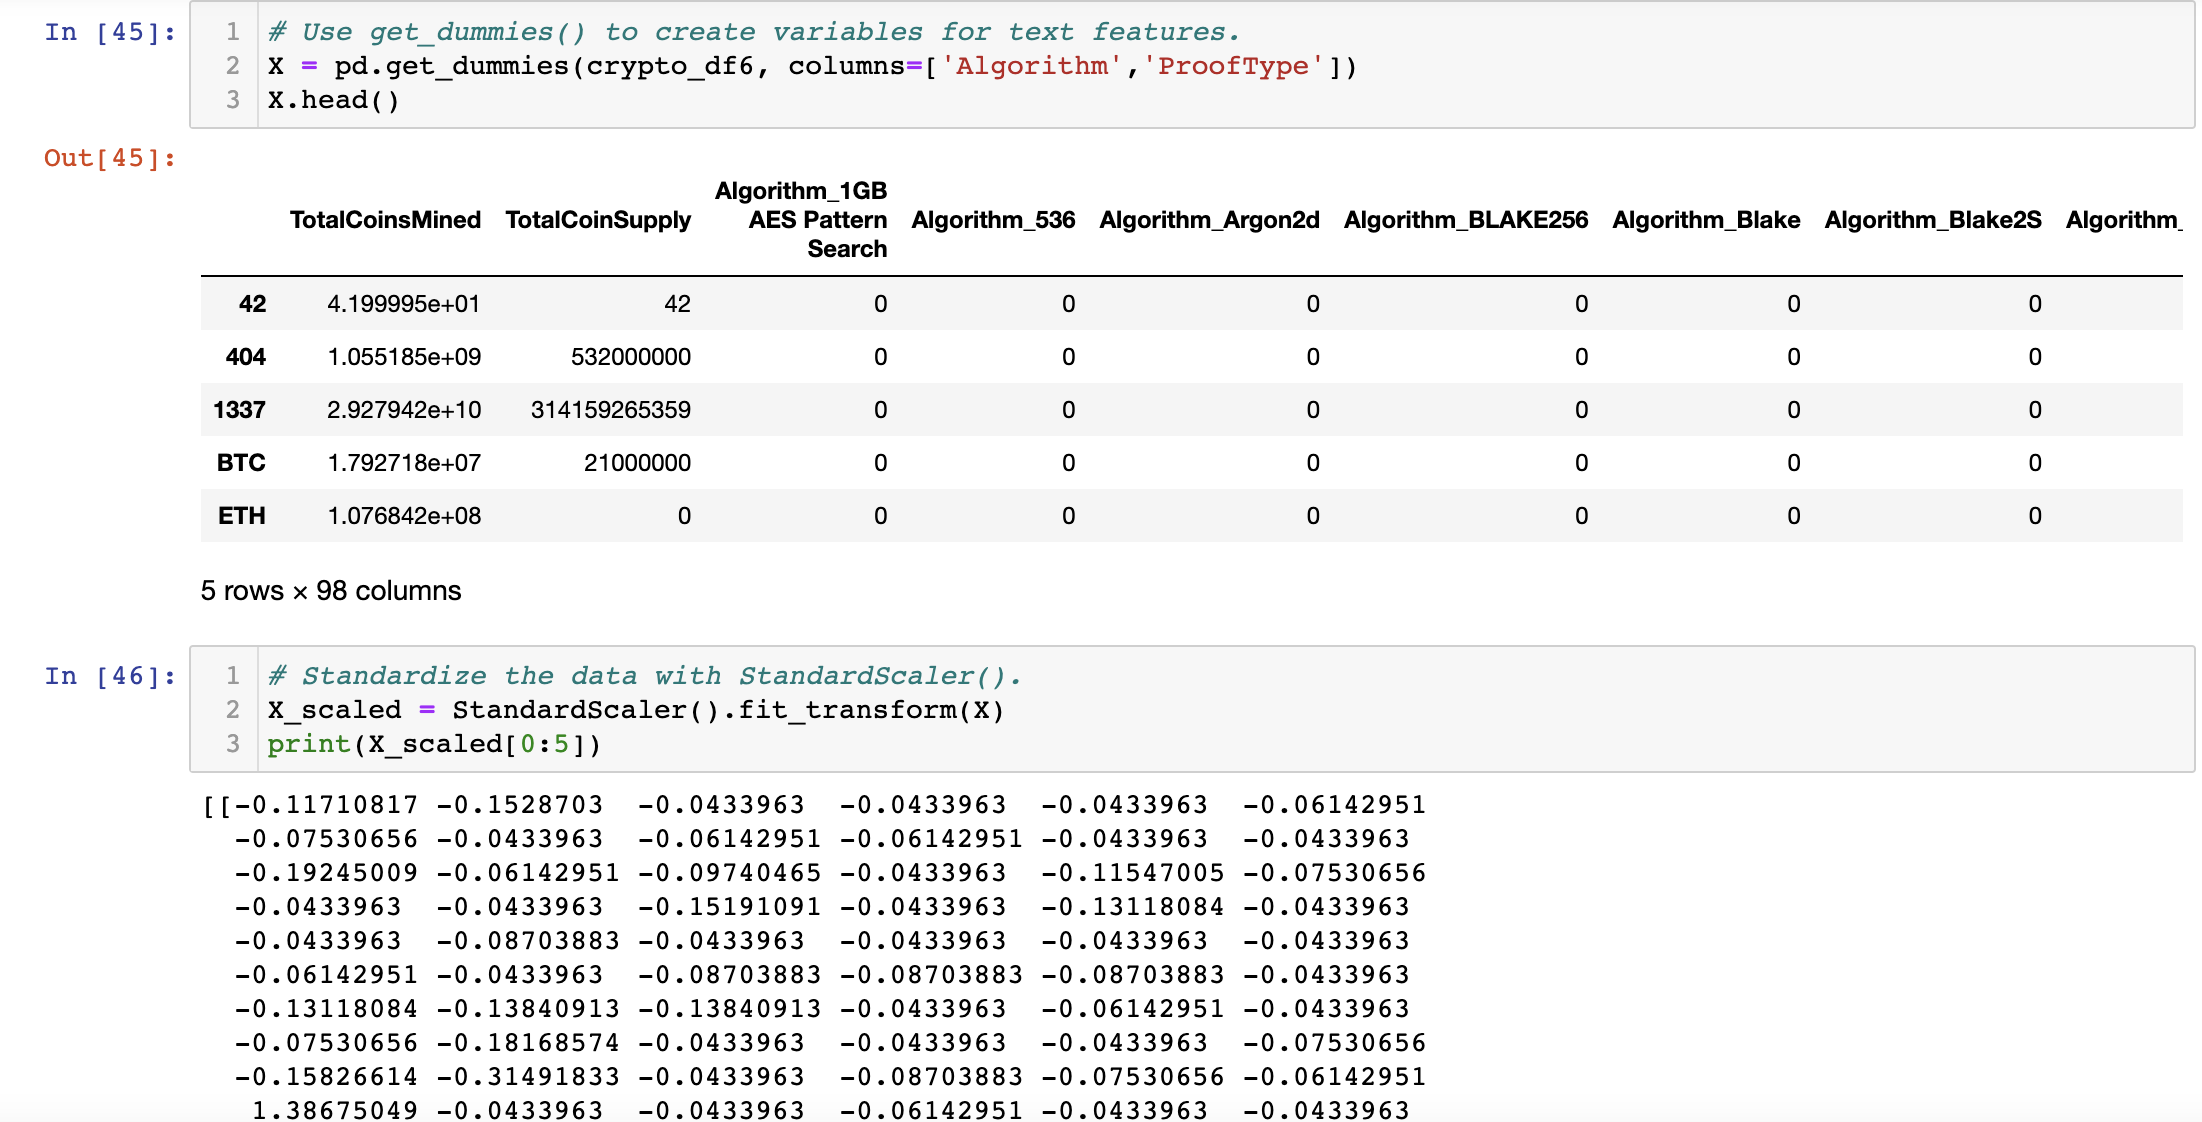Image resolution: width=2202 pixels, height=1122 pixels.
Task: Click the Algorithm_Blake2S column header
Action: coord(1933,220)
